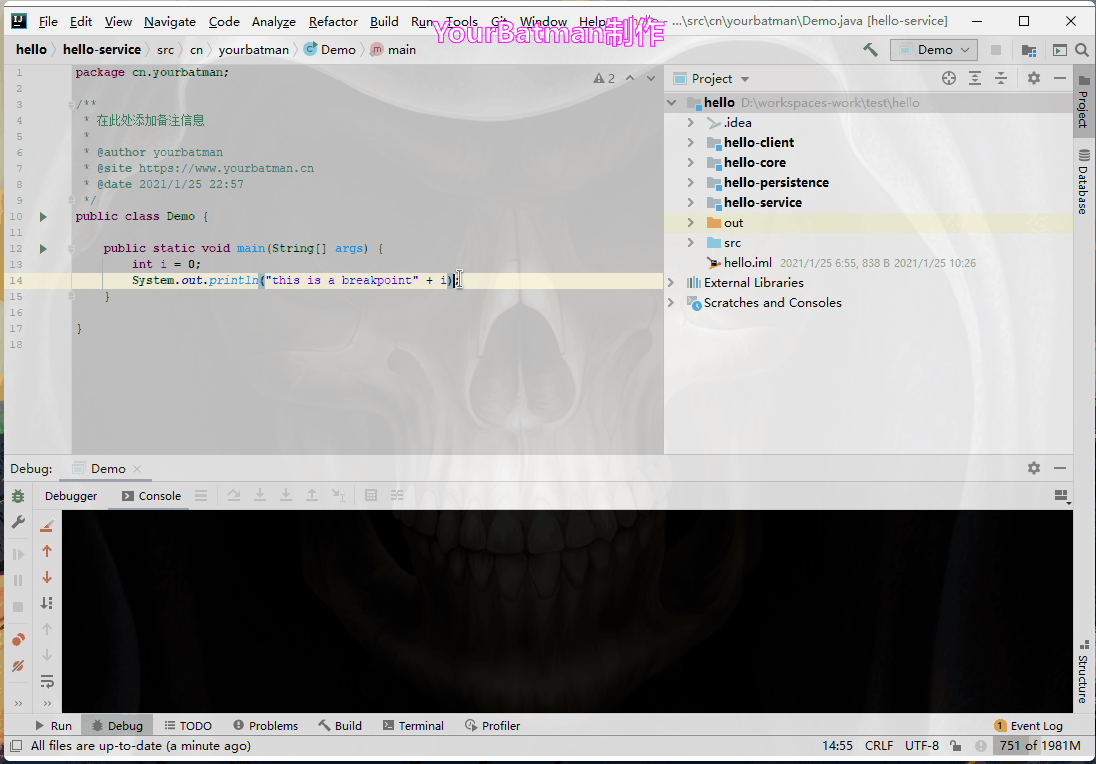The image size is (1096, 764).
Task: Click Pause Program in debug sidebar
Action: [18, 580]
